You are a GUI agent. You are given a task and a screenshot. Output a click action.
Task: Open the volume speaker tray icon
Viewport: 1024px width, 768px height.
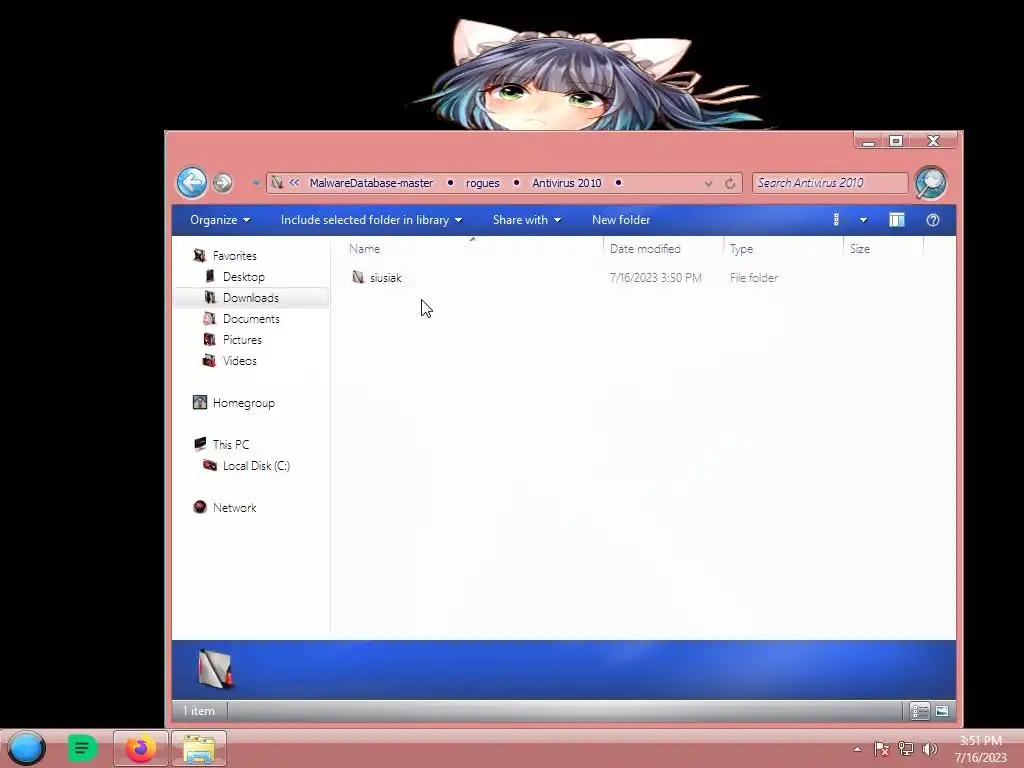pyautogui.click(x=929, y=749)
